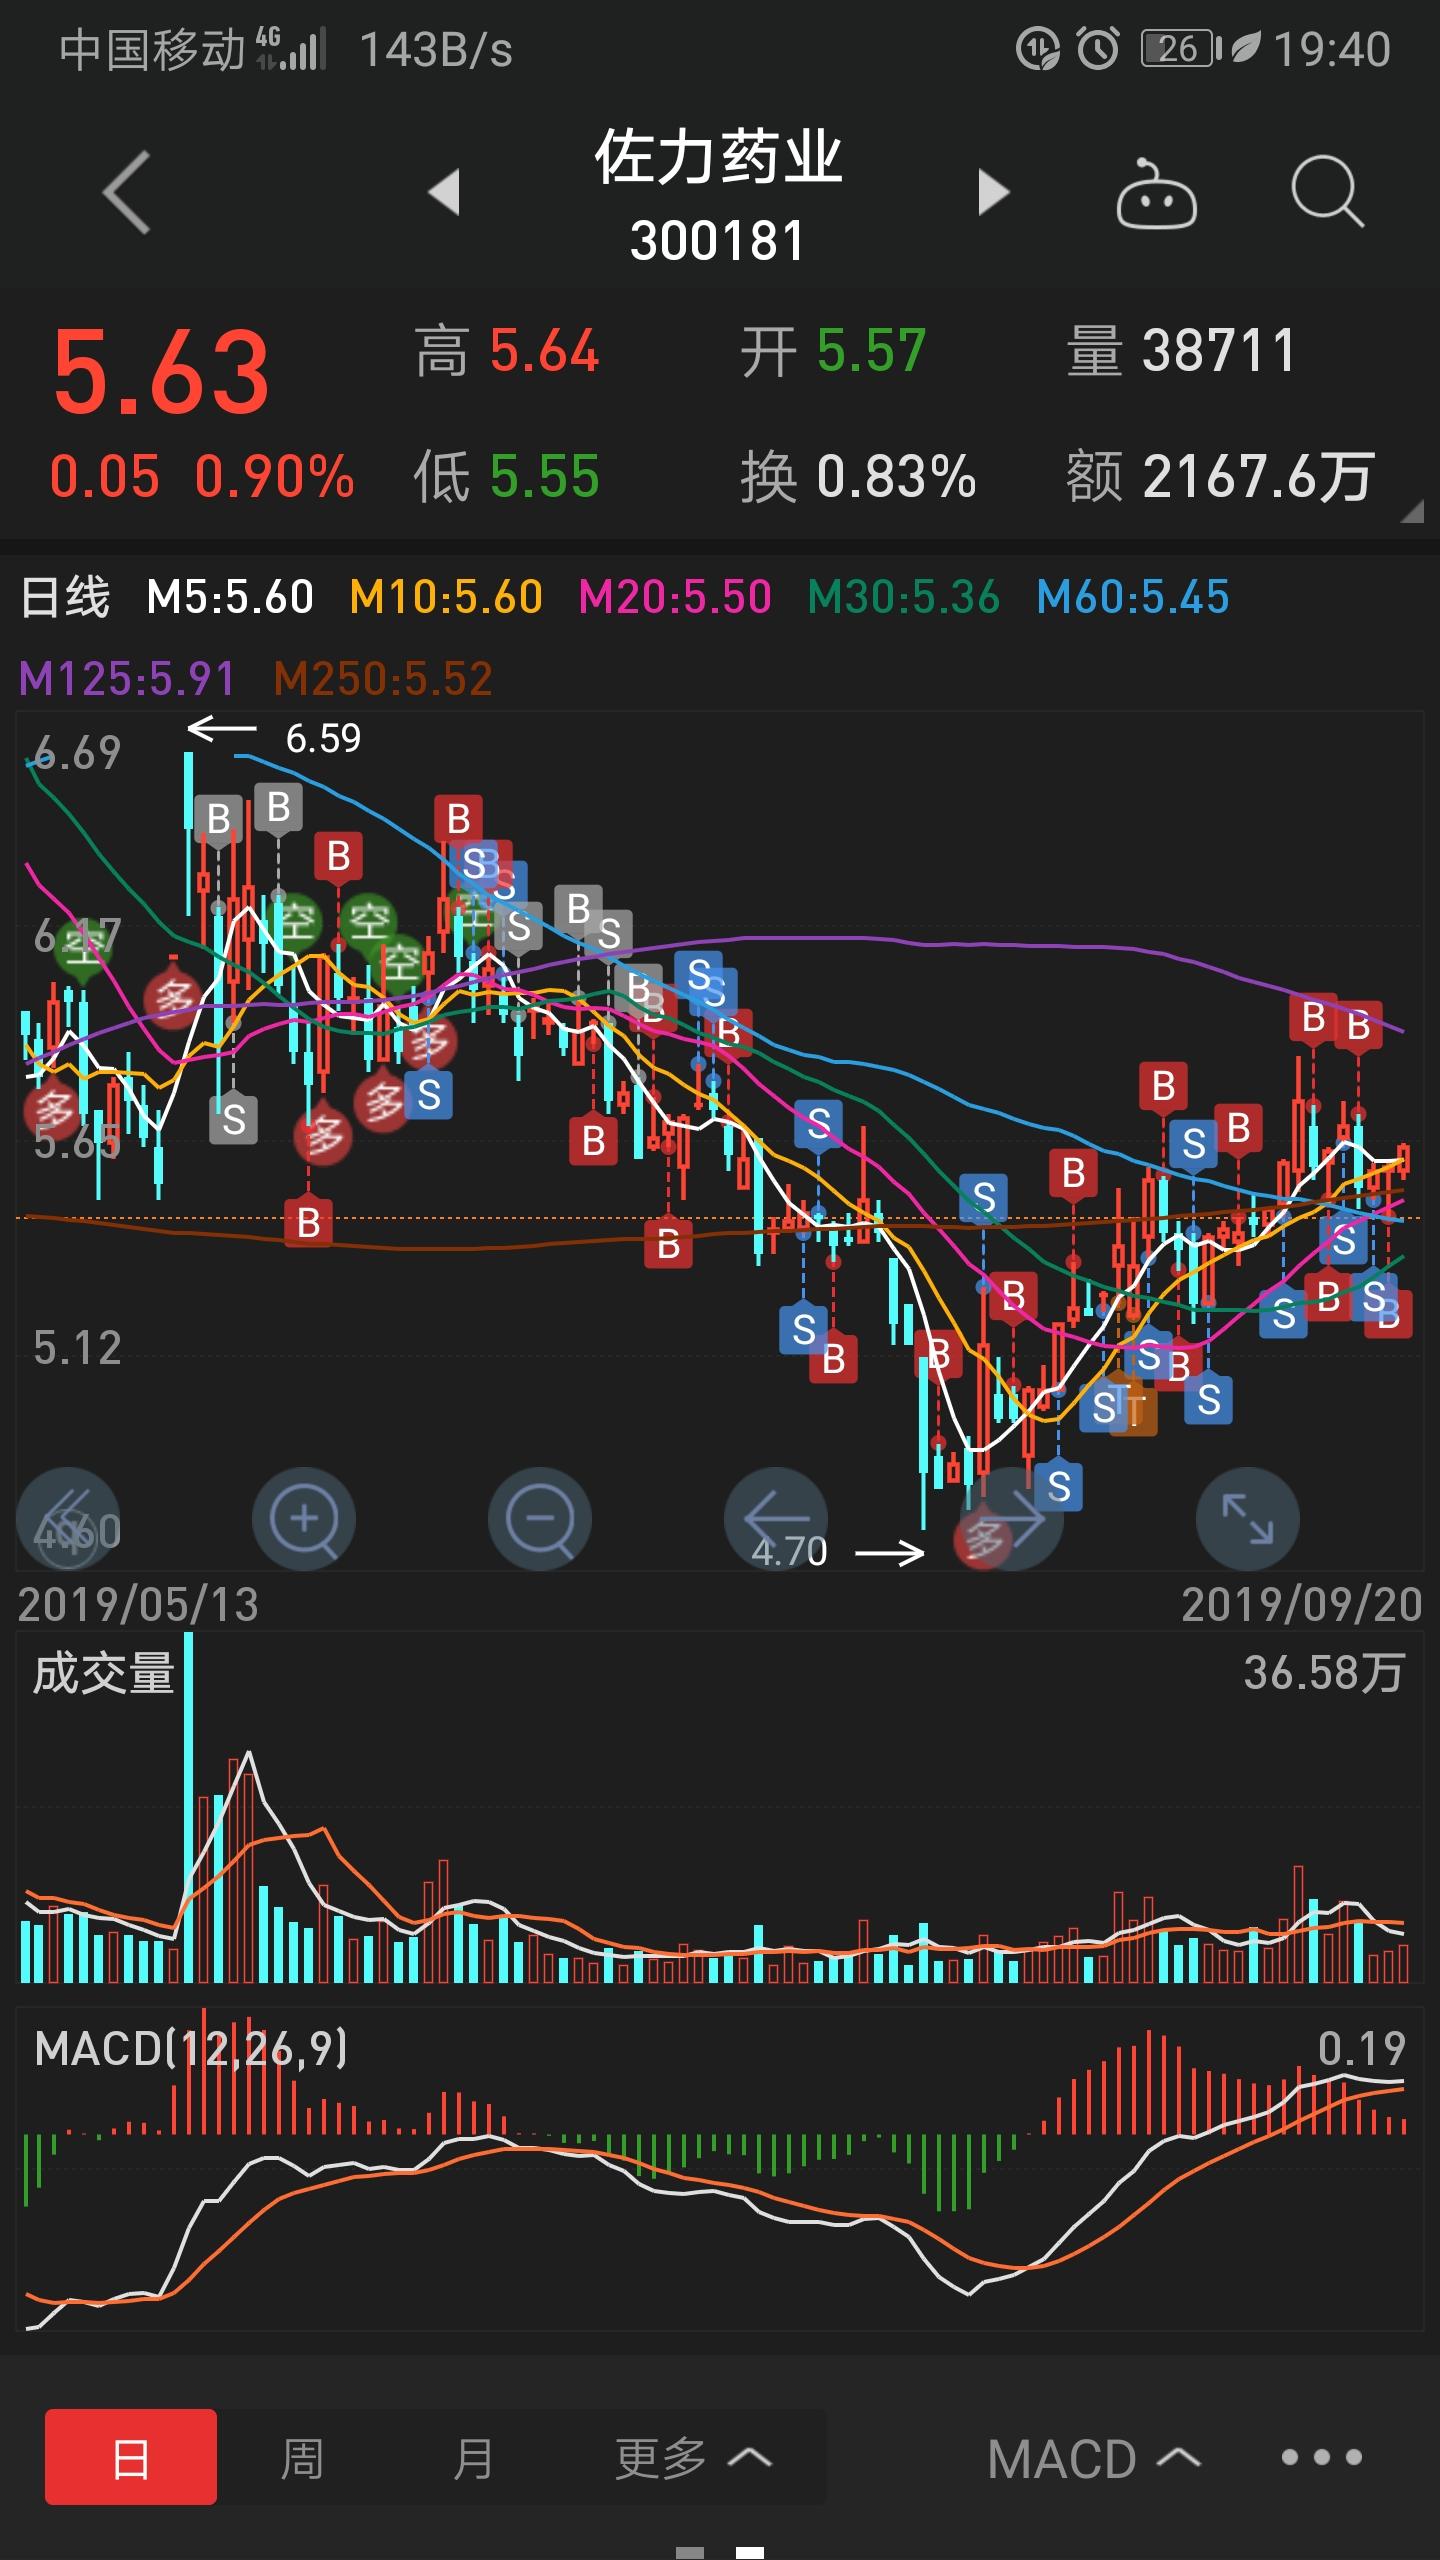
Task: Tap the 4G signal strength indicator
Action: tap(290, 49)
